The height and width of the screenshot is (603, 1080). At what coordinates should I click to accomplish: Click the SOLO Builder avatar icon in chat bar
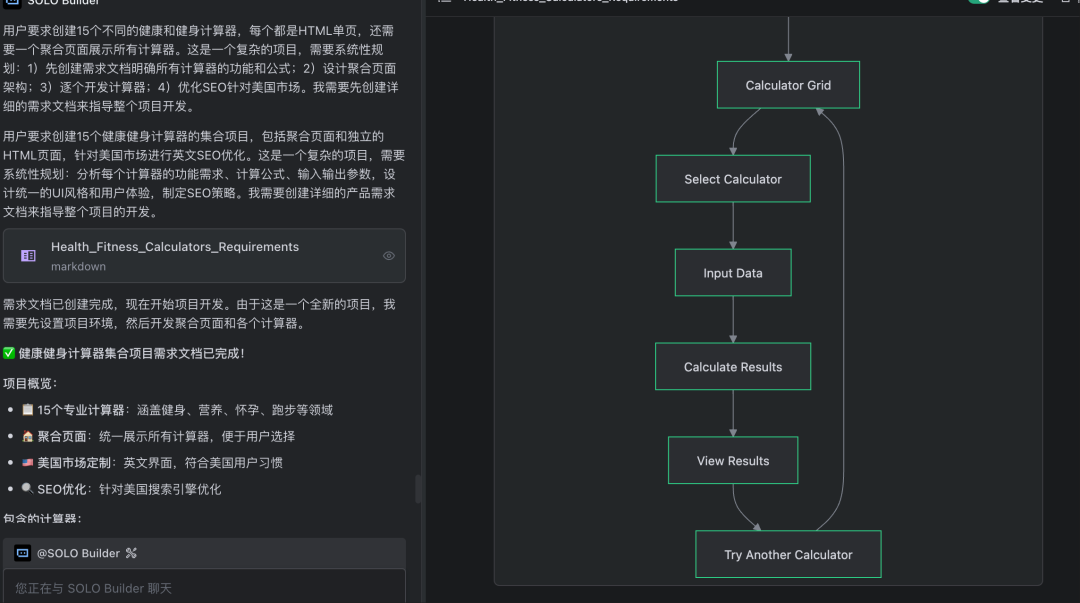coord(22,553)
